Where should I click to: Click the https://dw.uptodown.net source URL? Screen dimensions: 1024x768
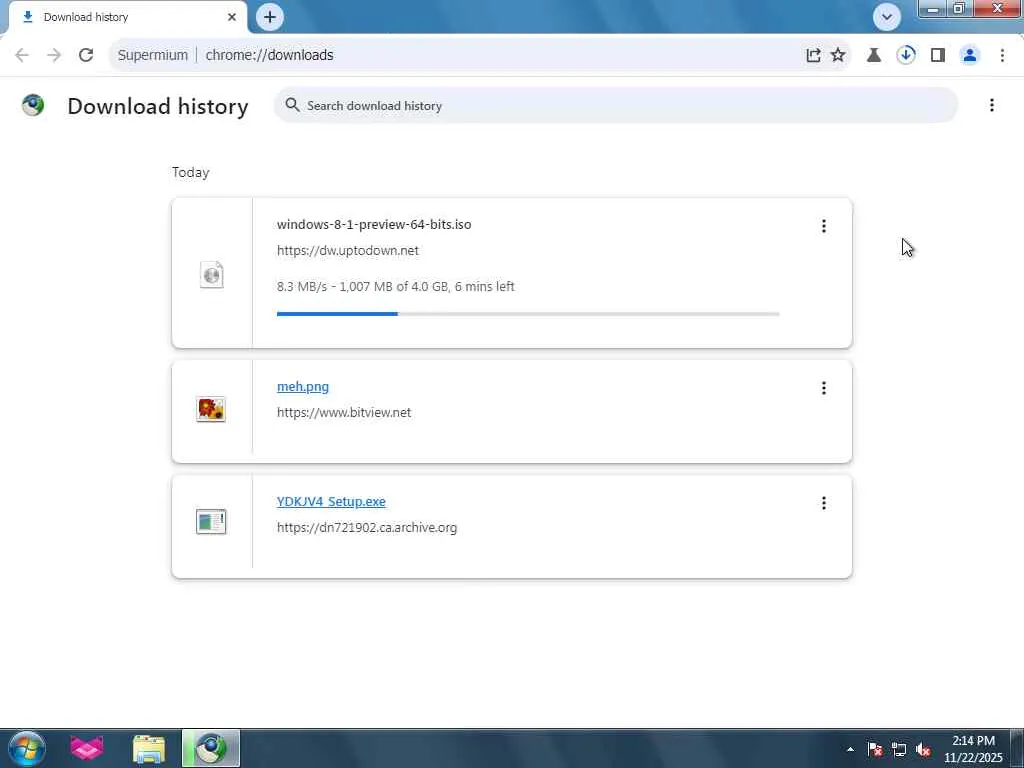click(347, 250)
